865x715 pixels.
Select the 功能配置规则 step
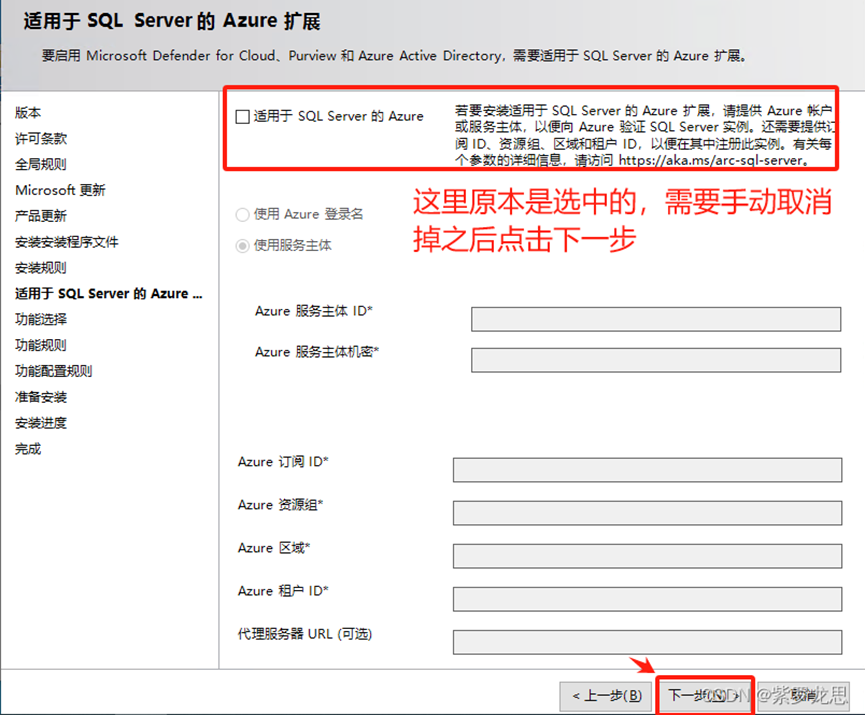tap(54, 371)
